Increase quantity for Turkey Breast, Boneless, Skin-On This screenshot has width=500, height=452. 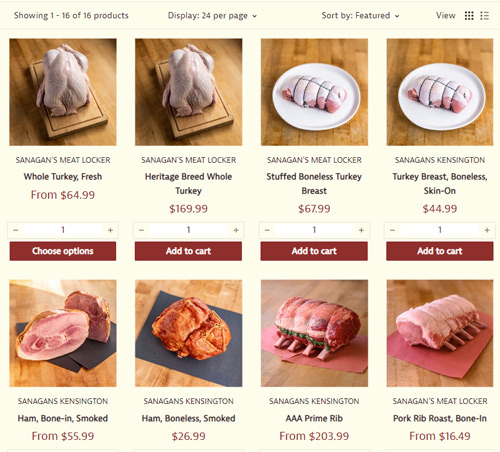tap(487, 230)
